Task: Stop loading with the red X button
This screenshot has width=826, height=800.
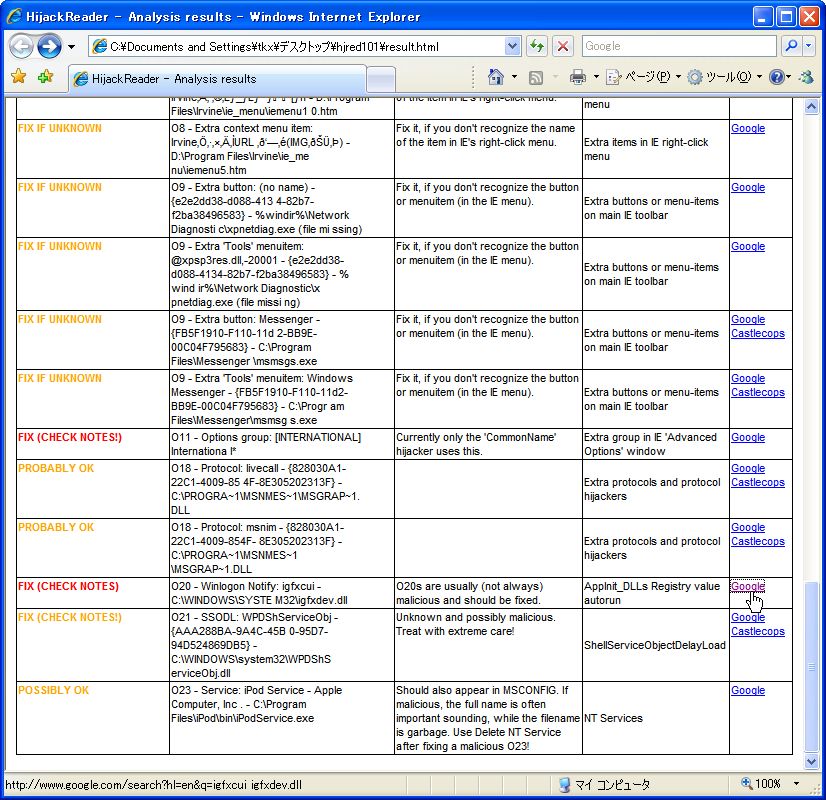Action: [563, 46]
